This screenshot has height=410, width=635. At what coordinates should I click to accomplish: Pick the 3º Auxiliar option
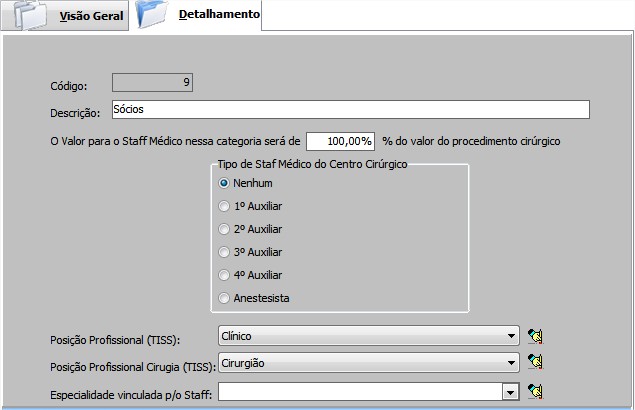(x=225, y=252)
